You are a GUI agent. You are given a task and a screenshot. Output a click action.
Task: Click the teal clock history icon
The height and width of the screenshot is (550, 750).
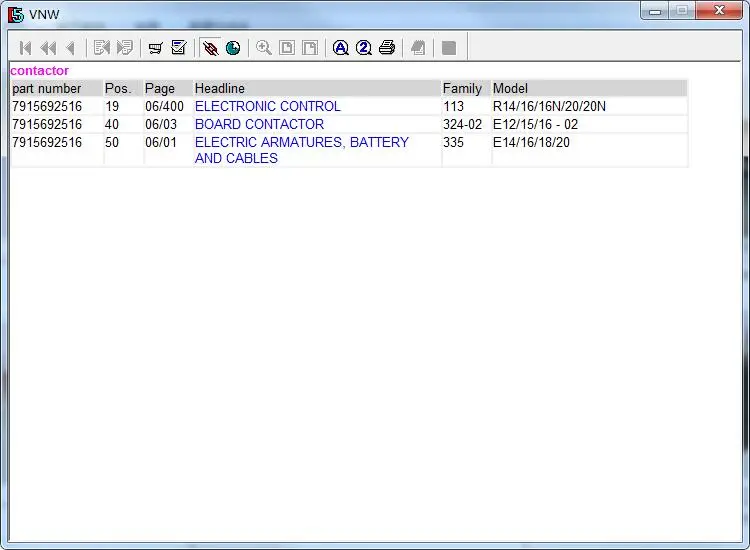tap(233, 48)
